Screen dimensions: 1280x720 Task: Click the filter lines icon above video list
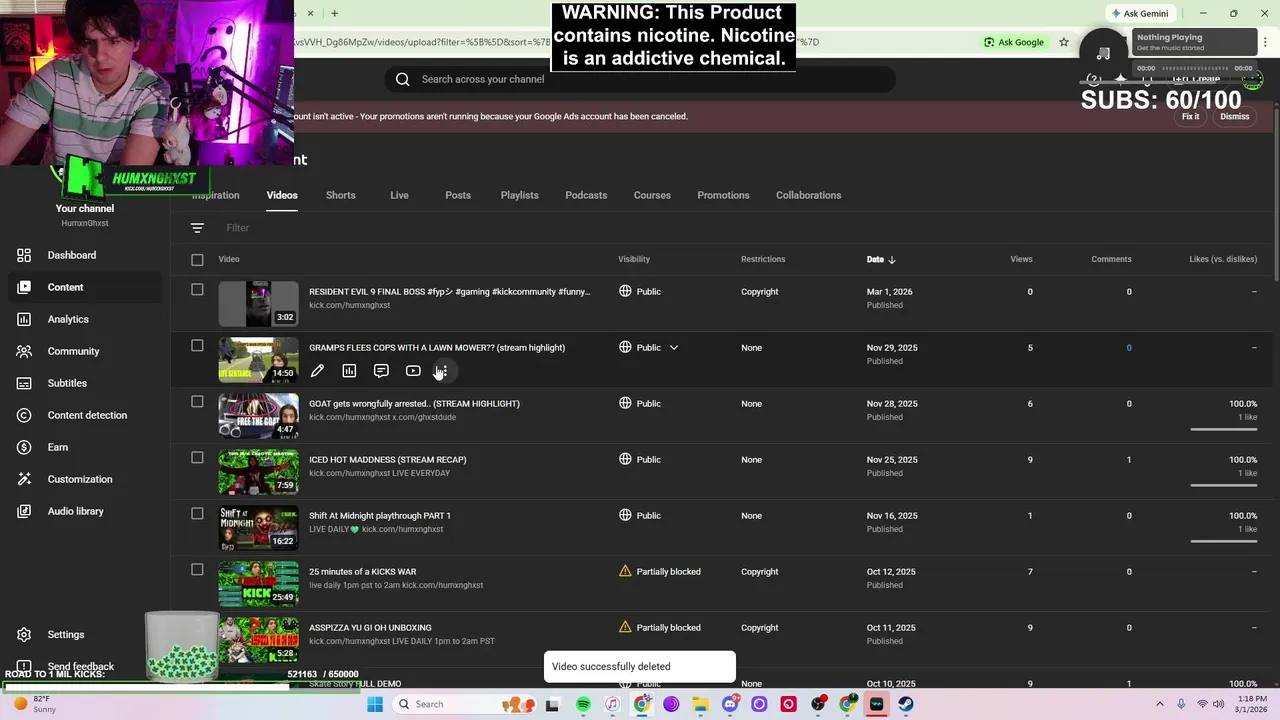(197, 228)
